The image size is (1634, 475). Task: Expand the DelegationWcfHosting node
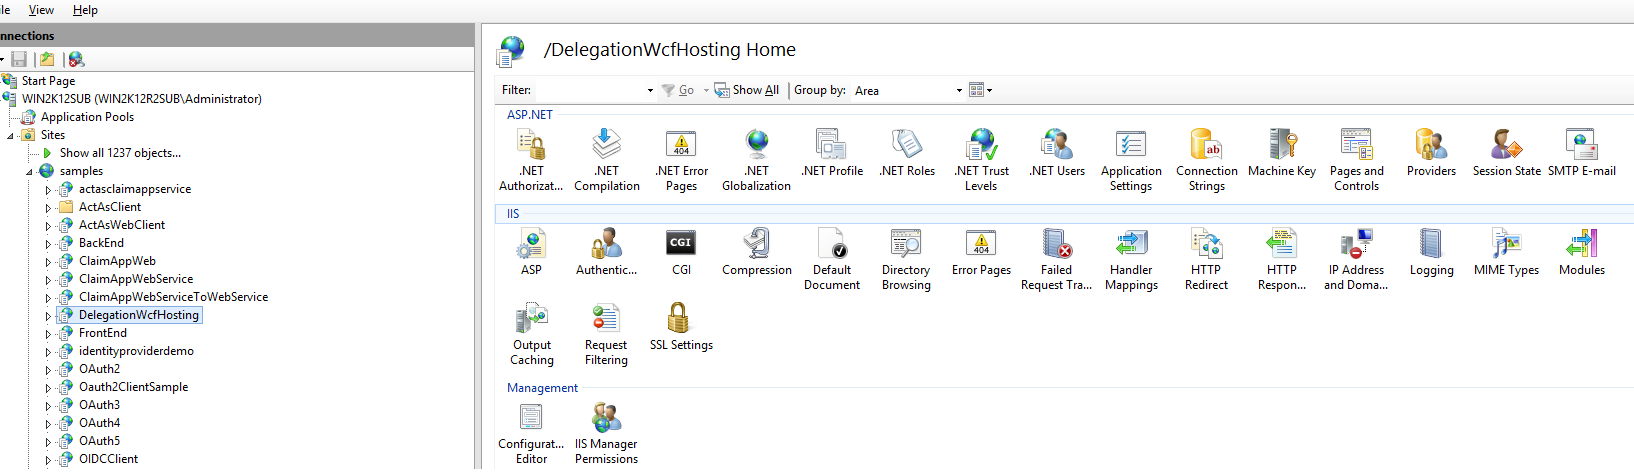tap(47, 315)
